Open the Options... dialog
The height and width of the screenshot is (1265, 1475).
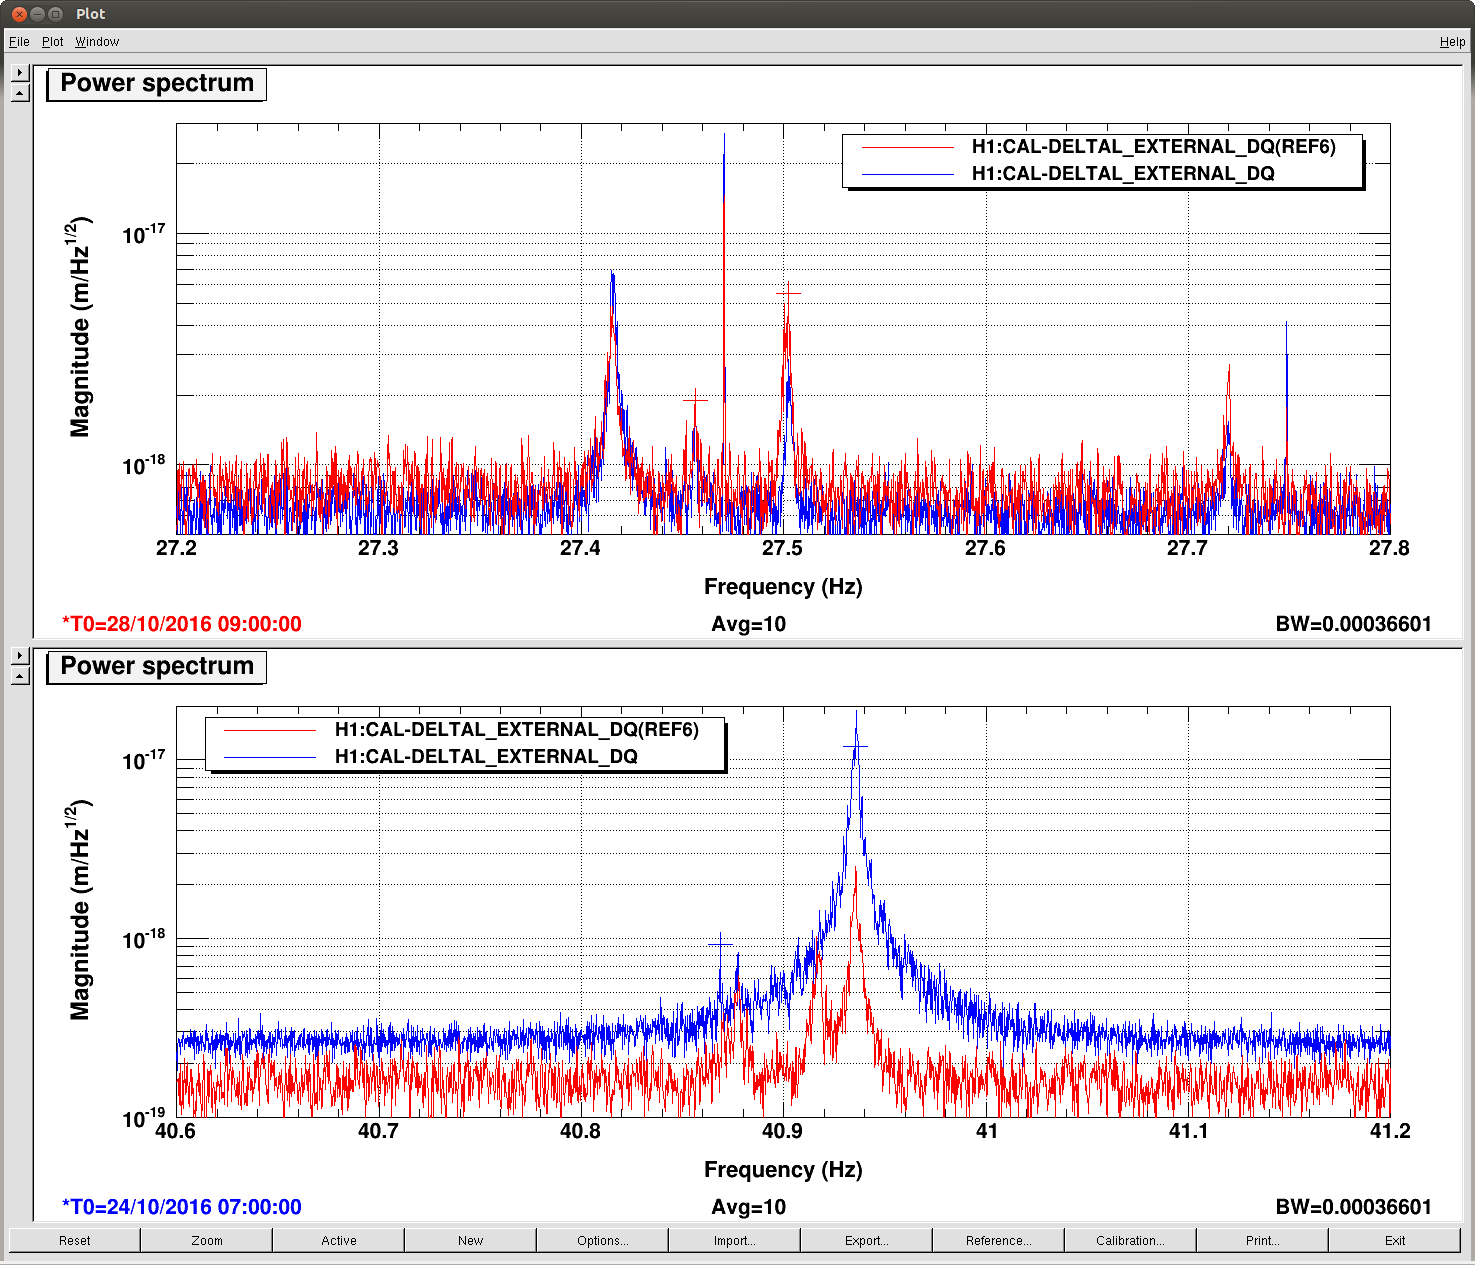pyautogui.click(x=603, y=1240)
